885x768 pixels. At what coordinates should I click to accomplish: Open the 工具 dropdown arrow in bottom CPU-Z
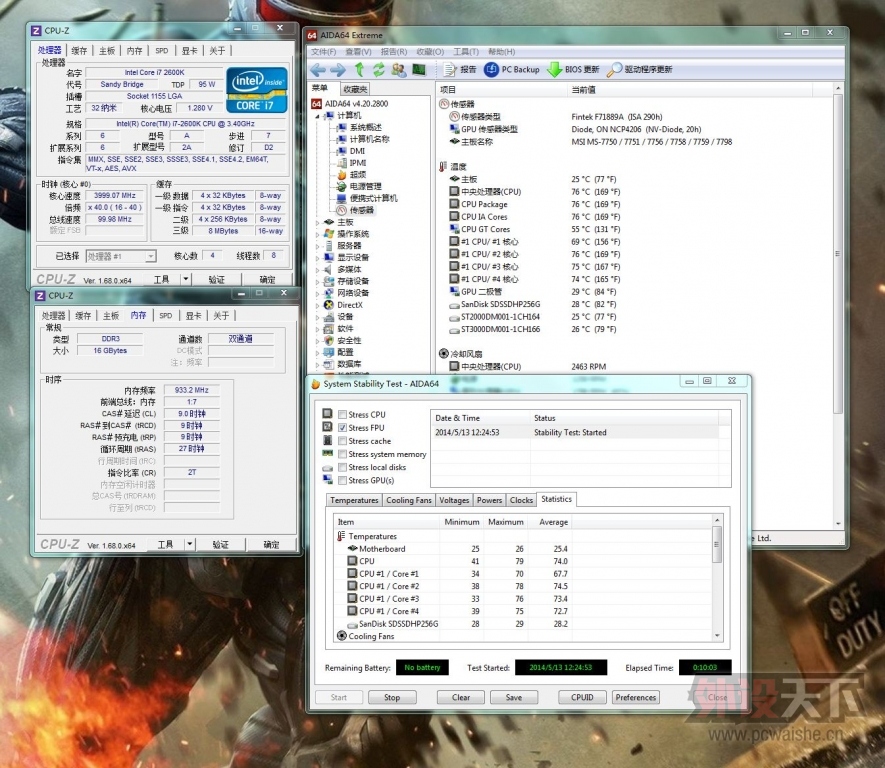(190, 544)
